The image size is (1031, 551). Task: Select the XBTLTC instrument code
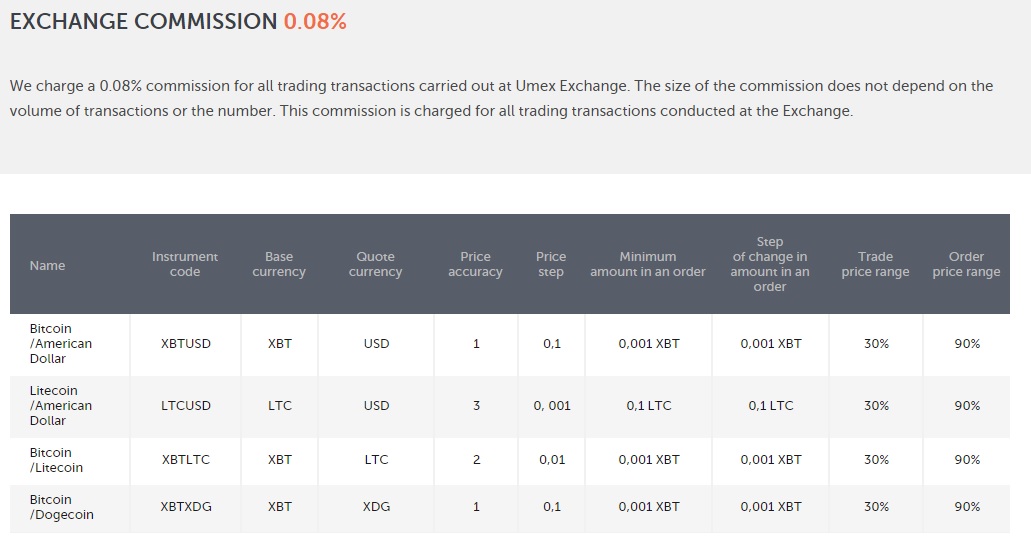[186, 460]
